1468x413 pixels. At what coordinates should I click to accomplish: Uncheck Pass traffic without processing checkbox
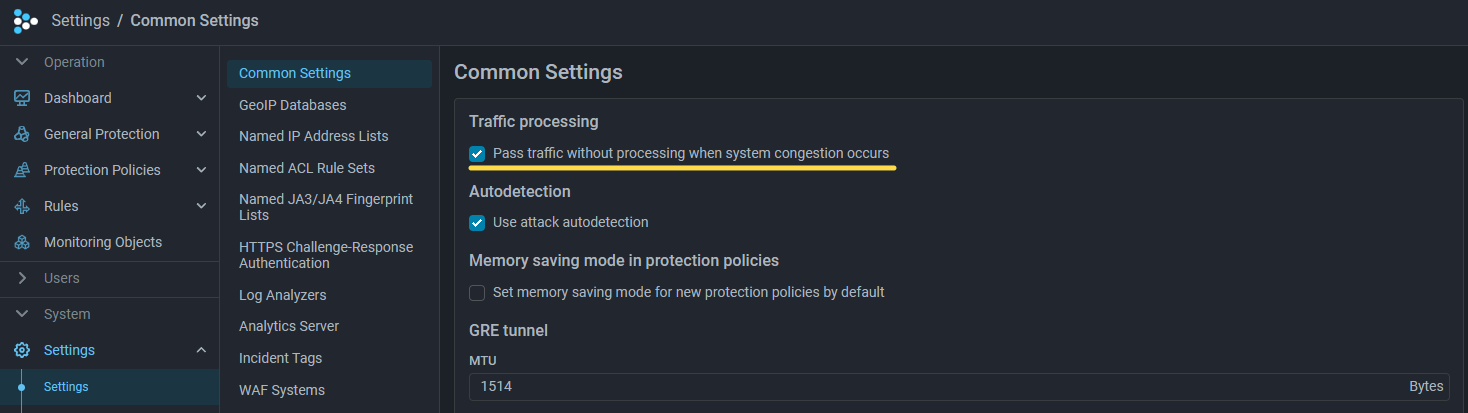click(477, 154)
